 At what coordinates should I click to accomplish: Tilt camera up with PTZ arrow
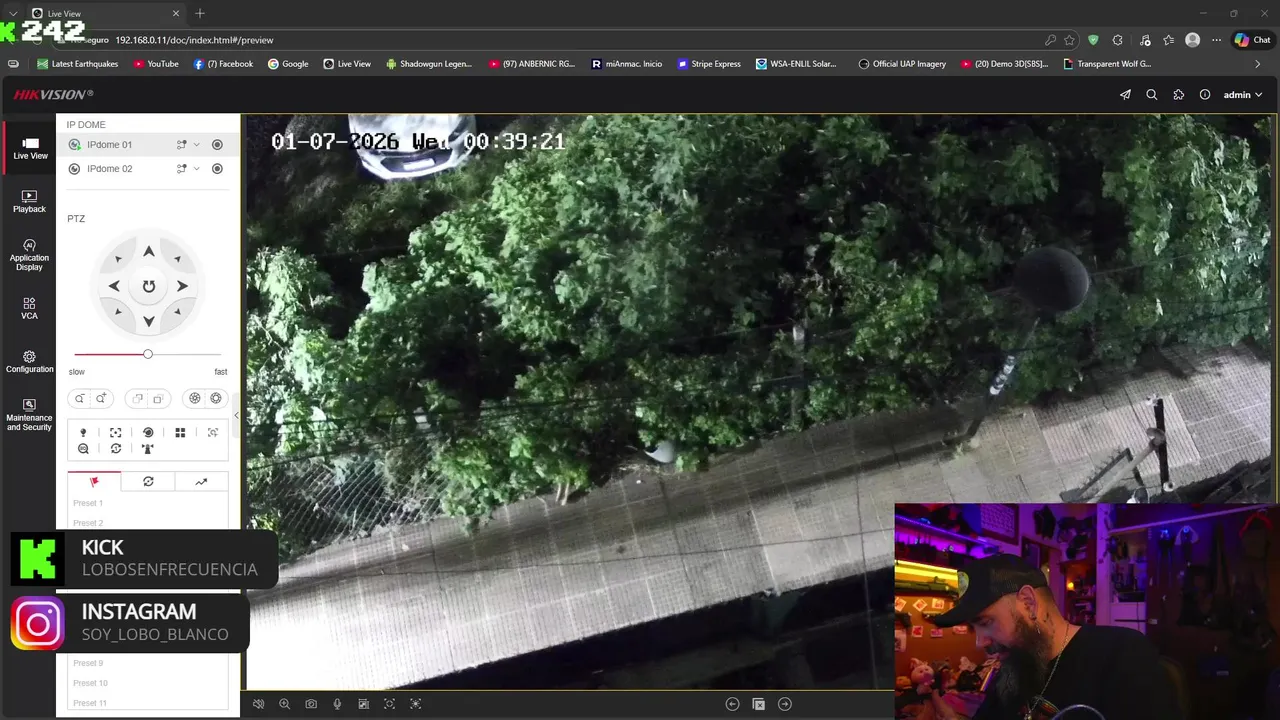pyautogui.click(x=148, y=252)
